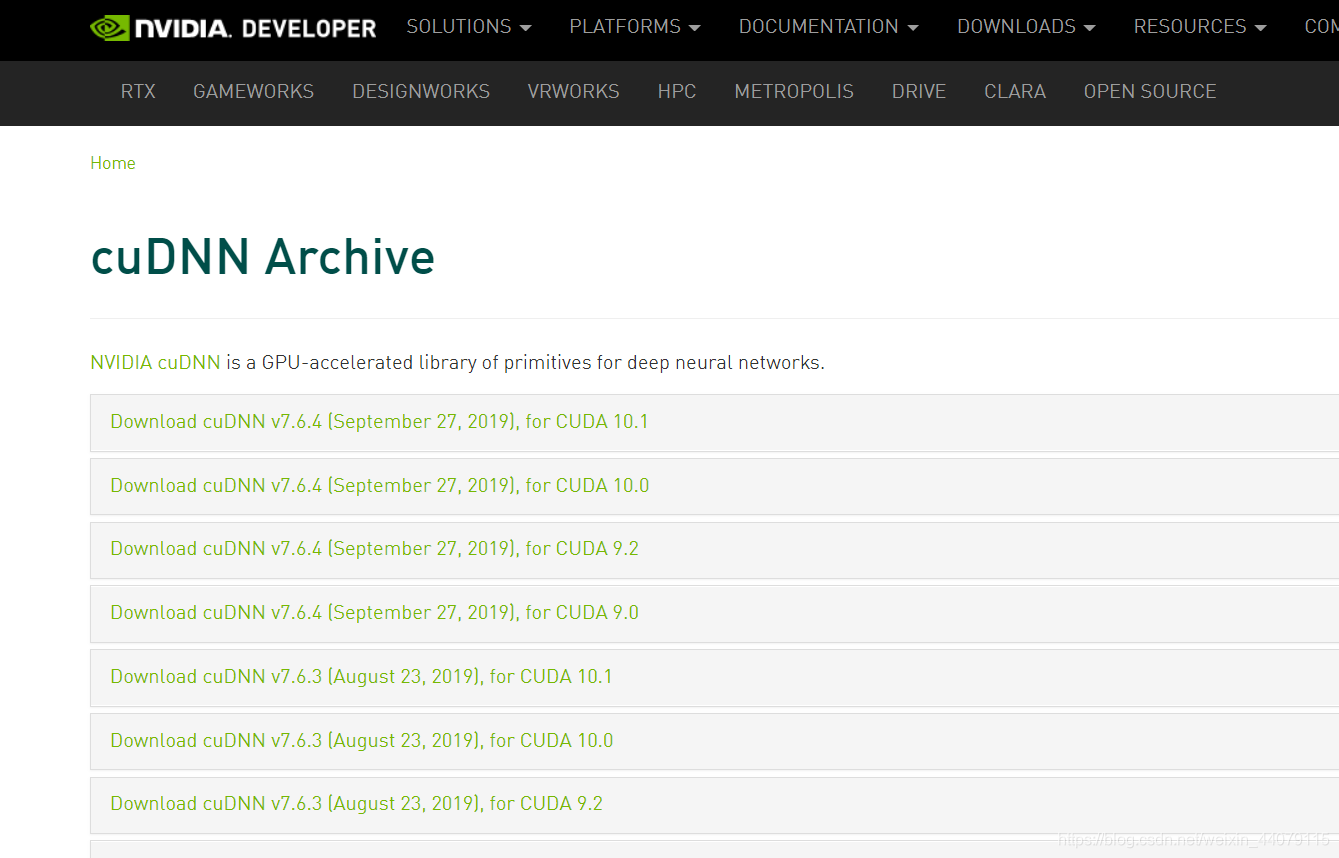Open the PLATFORMS dropdown menu
This screenshot has height=858, width=1339.
coord(635,27)
